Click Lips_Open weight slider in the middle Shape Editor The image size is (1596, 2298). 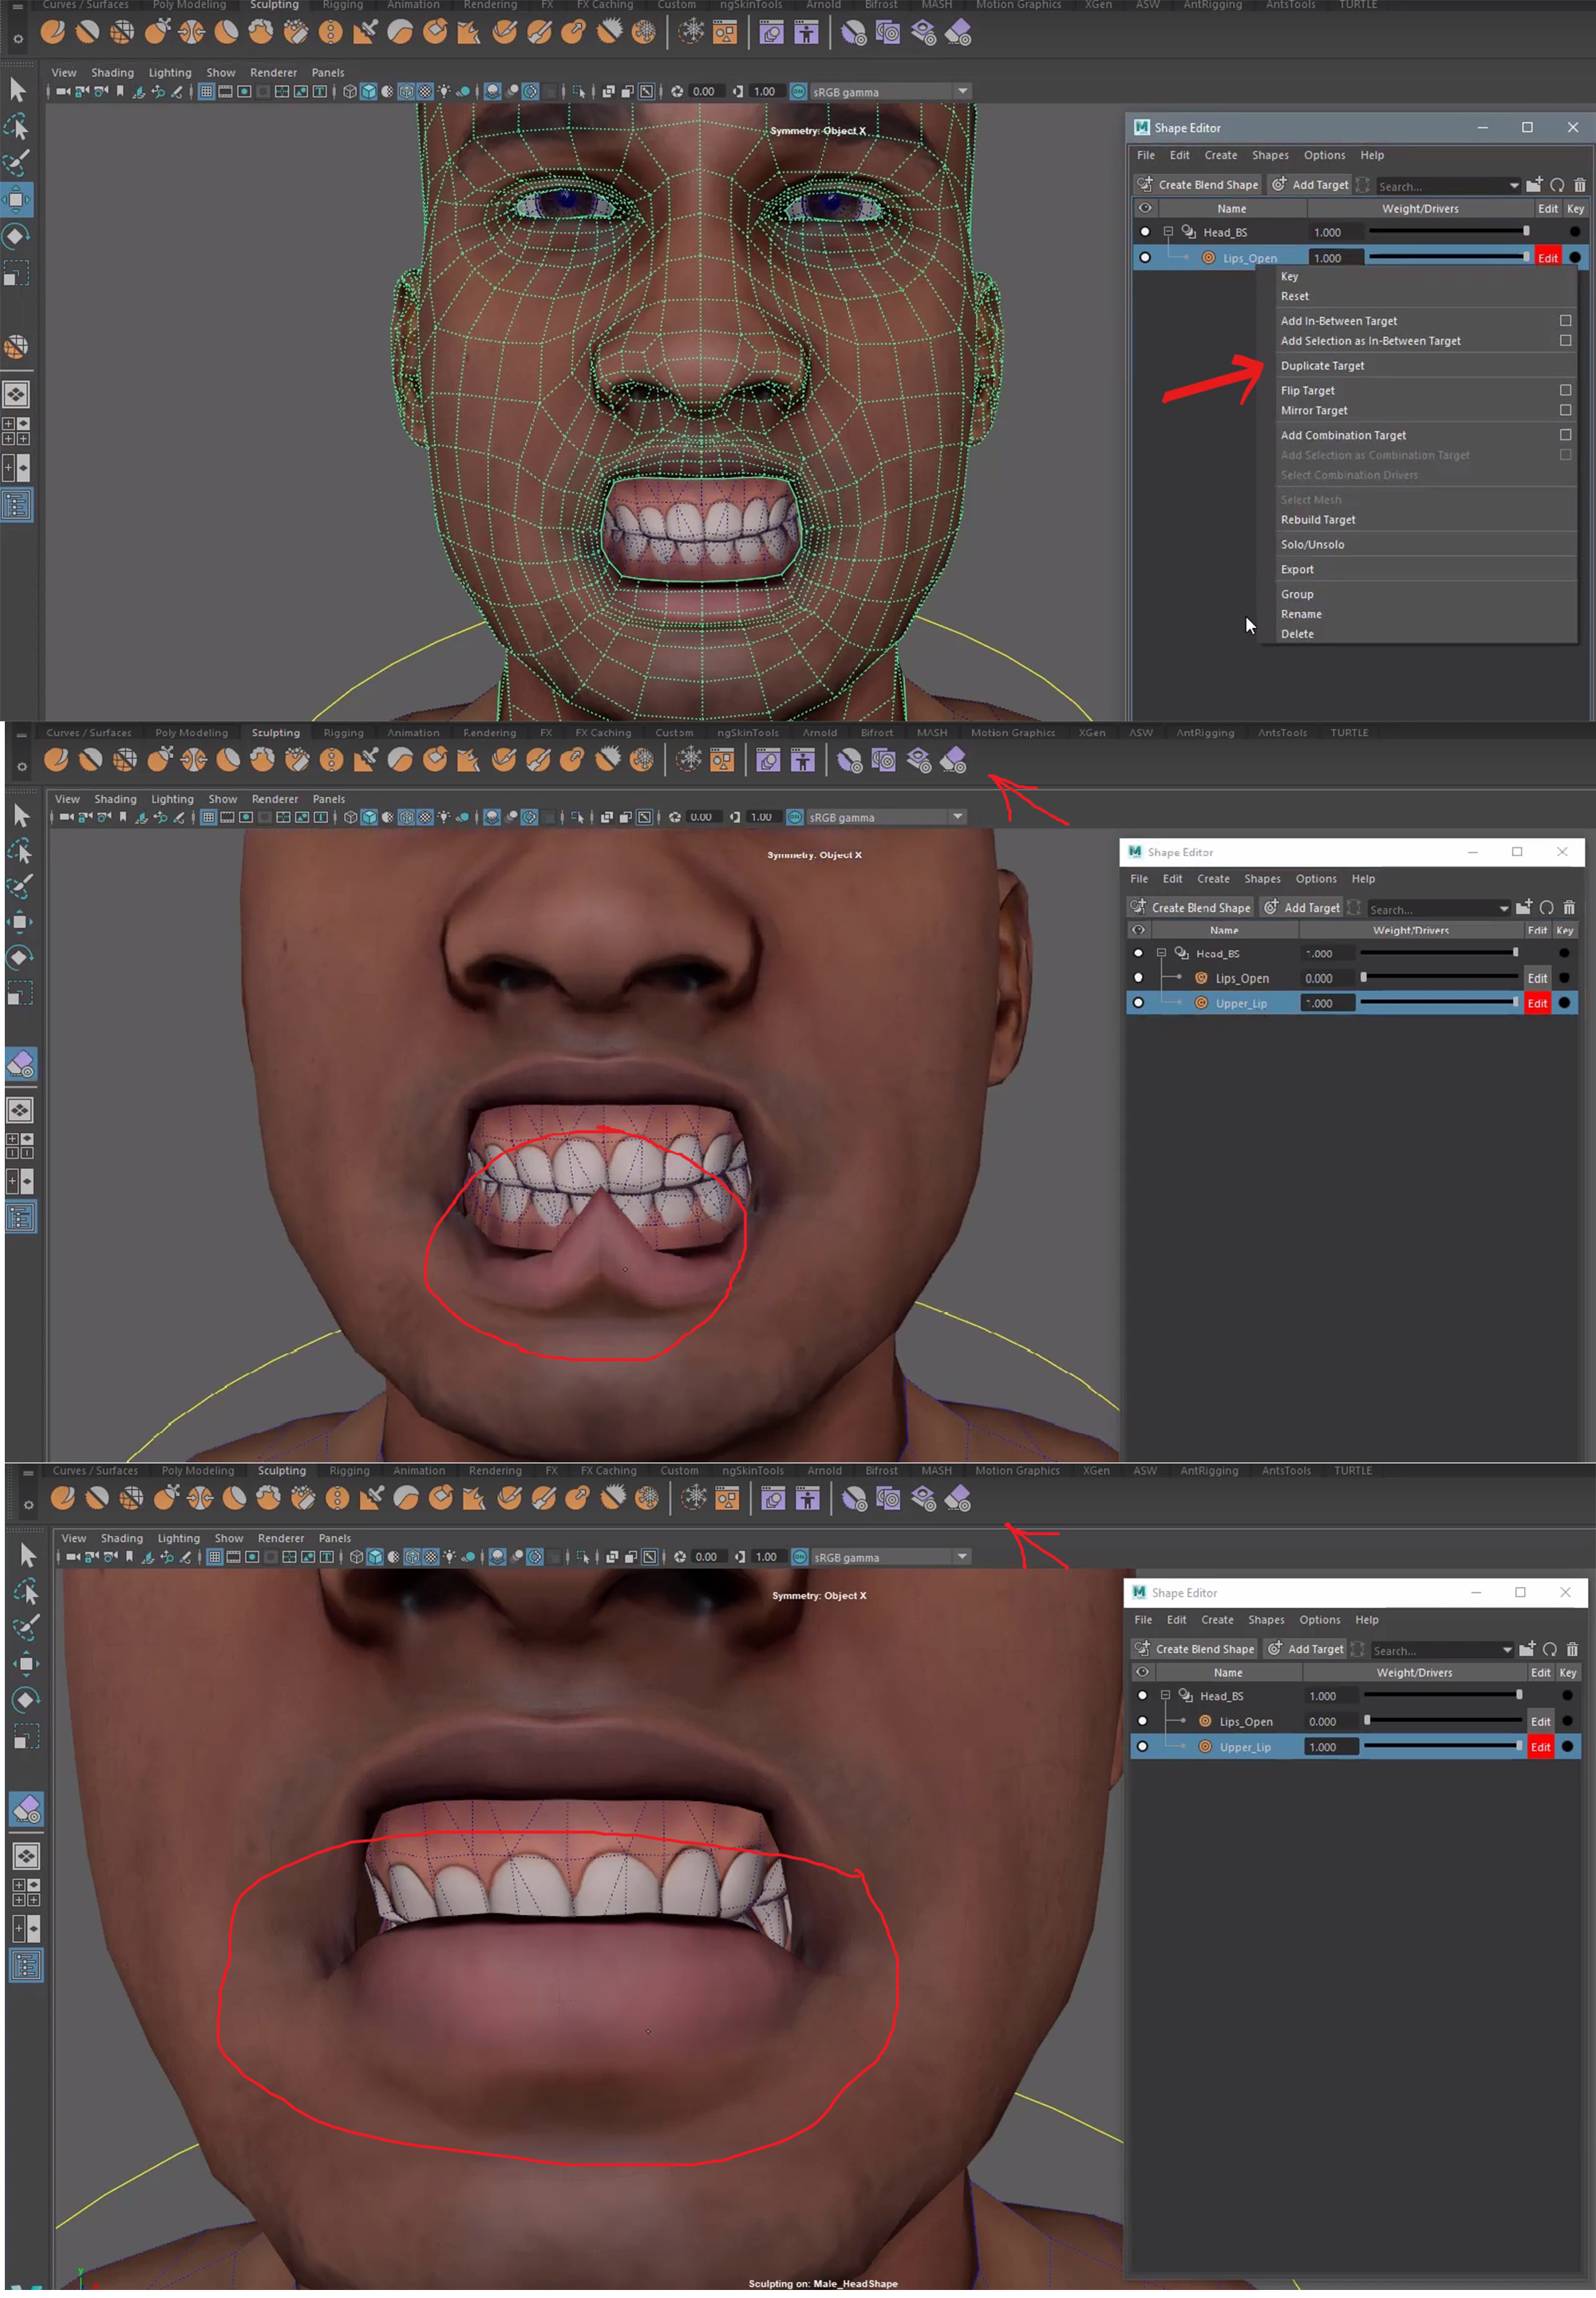click(1439, 978)
